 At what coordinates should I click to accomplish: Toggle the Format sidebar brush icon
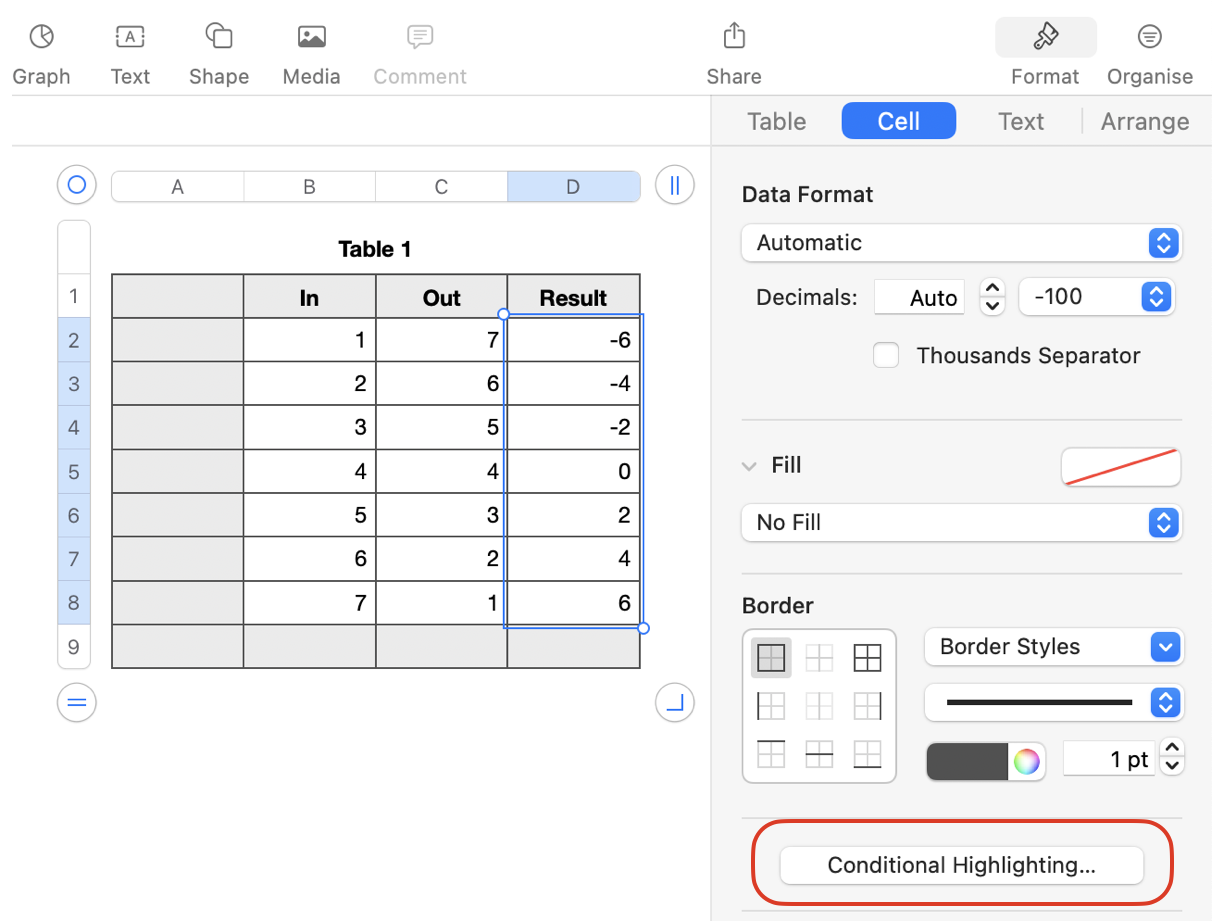[1045, 39]
